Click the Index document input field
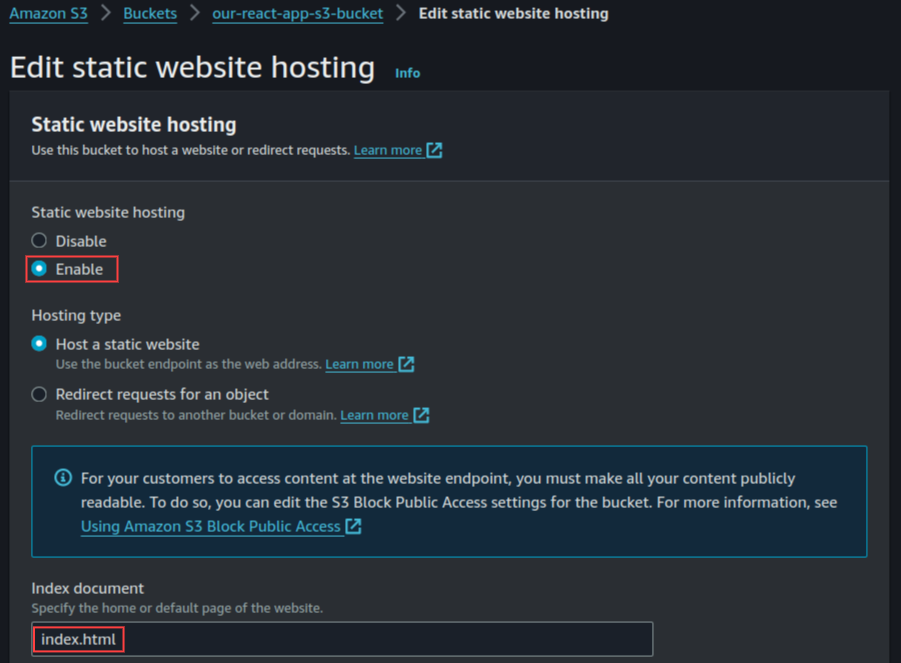This screenshot has height=663, width=901. coord(342,639)
